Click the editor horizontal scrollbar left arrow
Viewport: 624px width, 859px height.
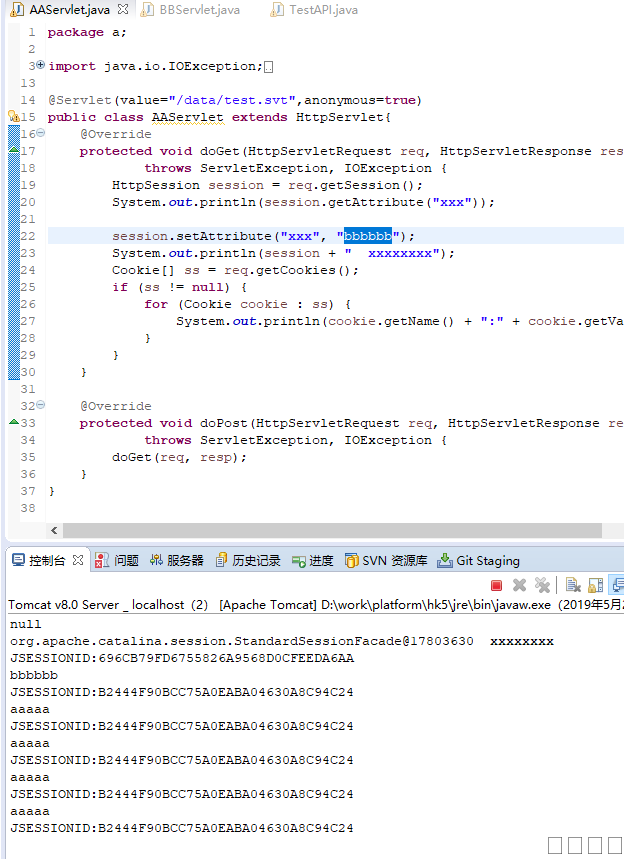tap(55, 531)
